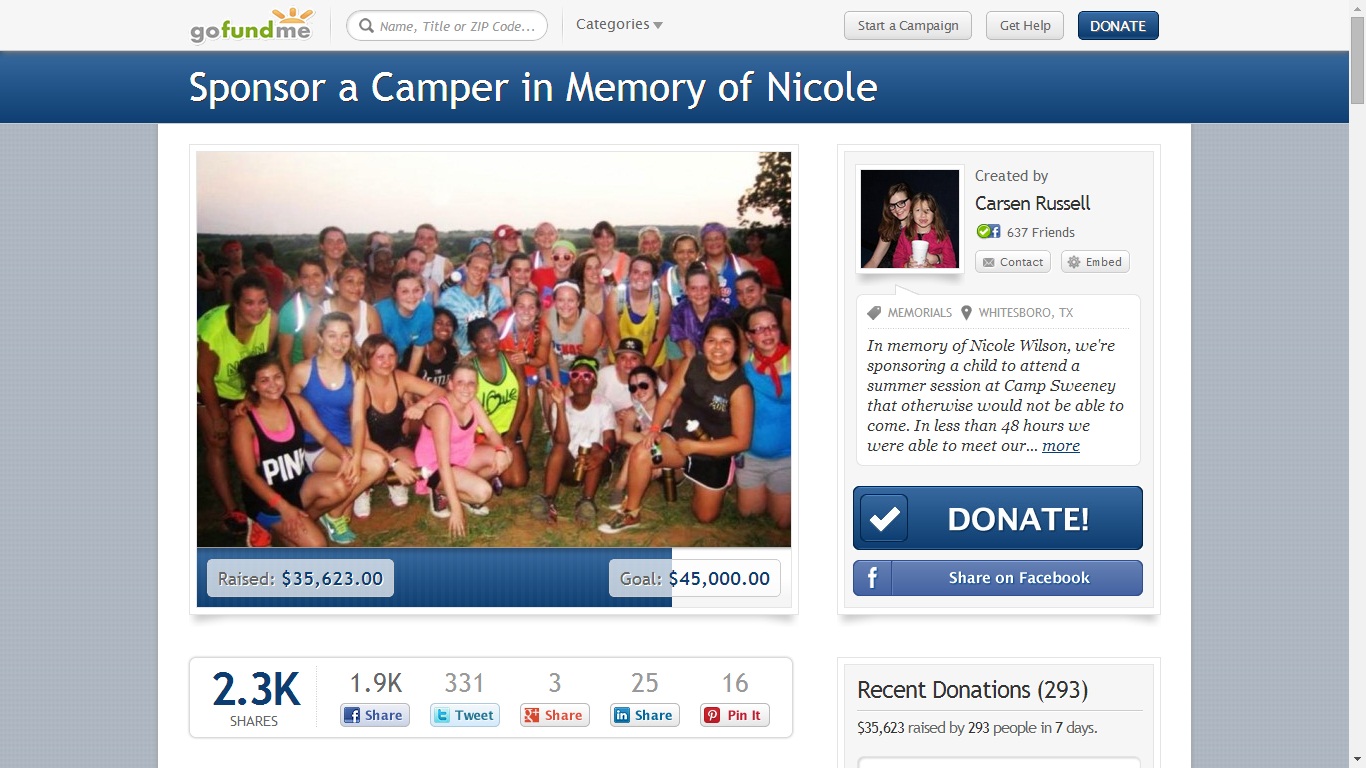
Task: Open Get Help
Action: click(1025, 26)
